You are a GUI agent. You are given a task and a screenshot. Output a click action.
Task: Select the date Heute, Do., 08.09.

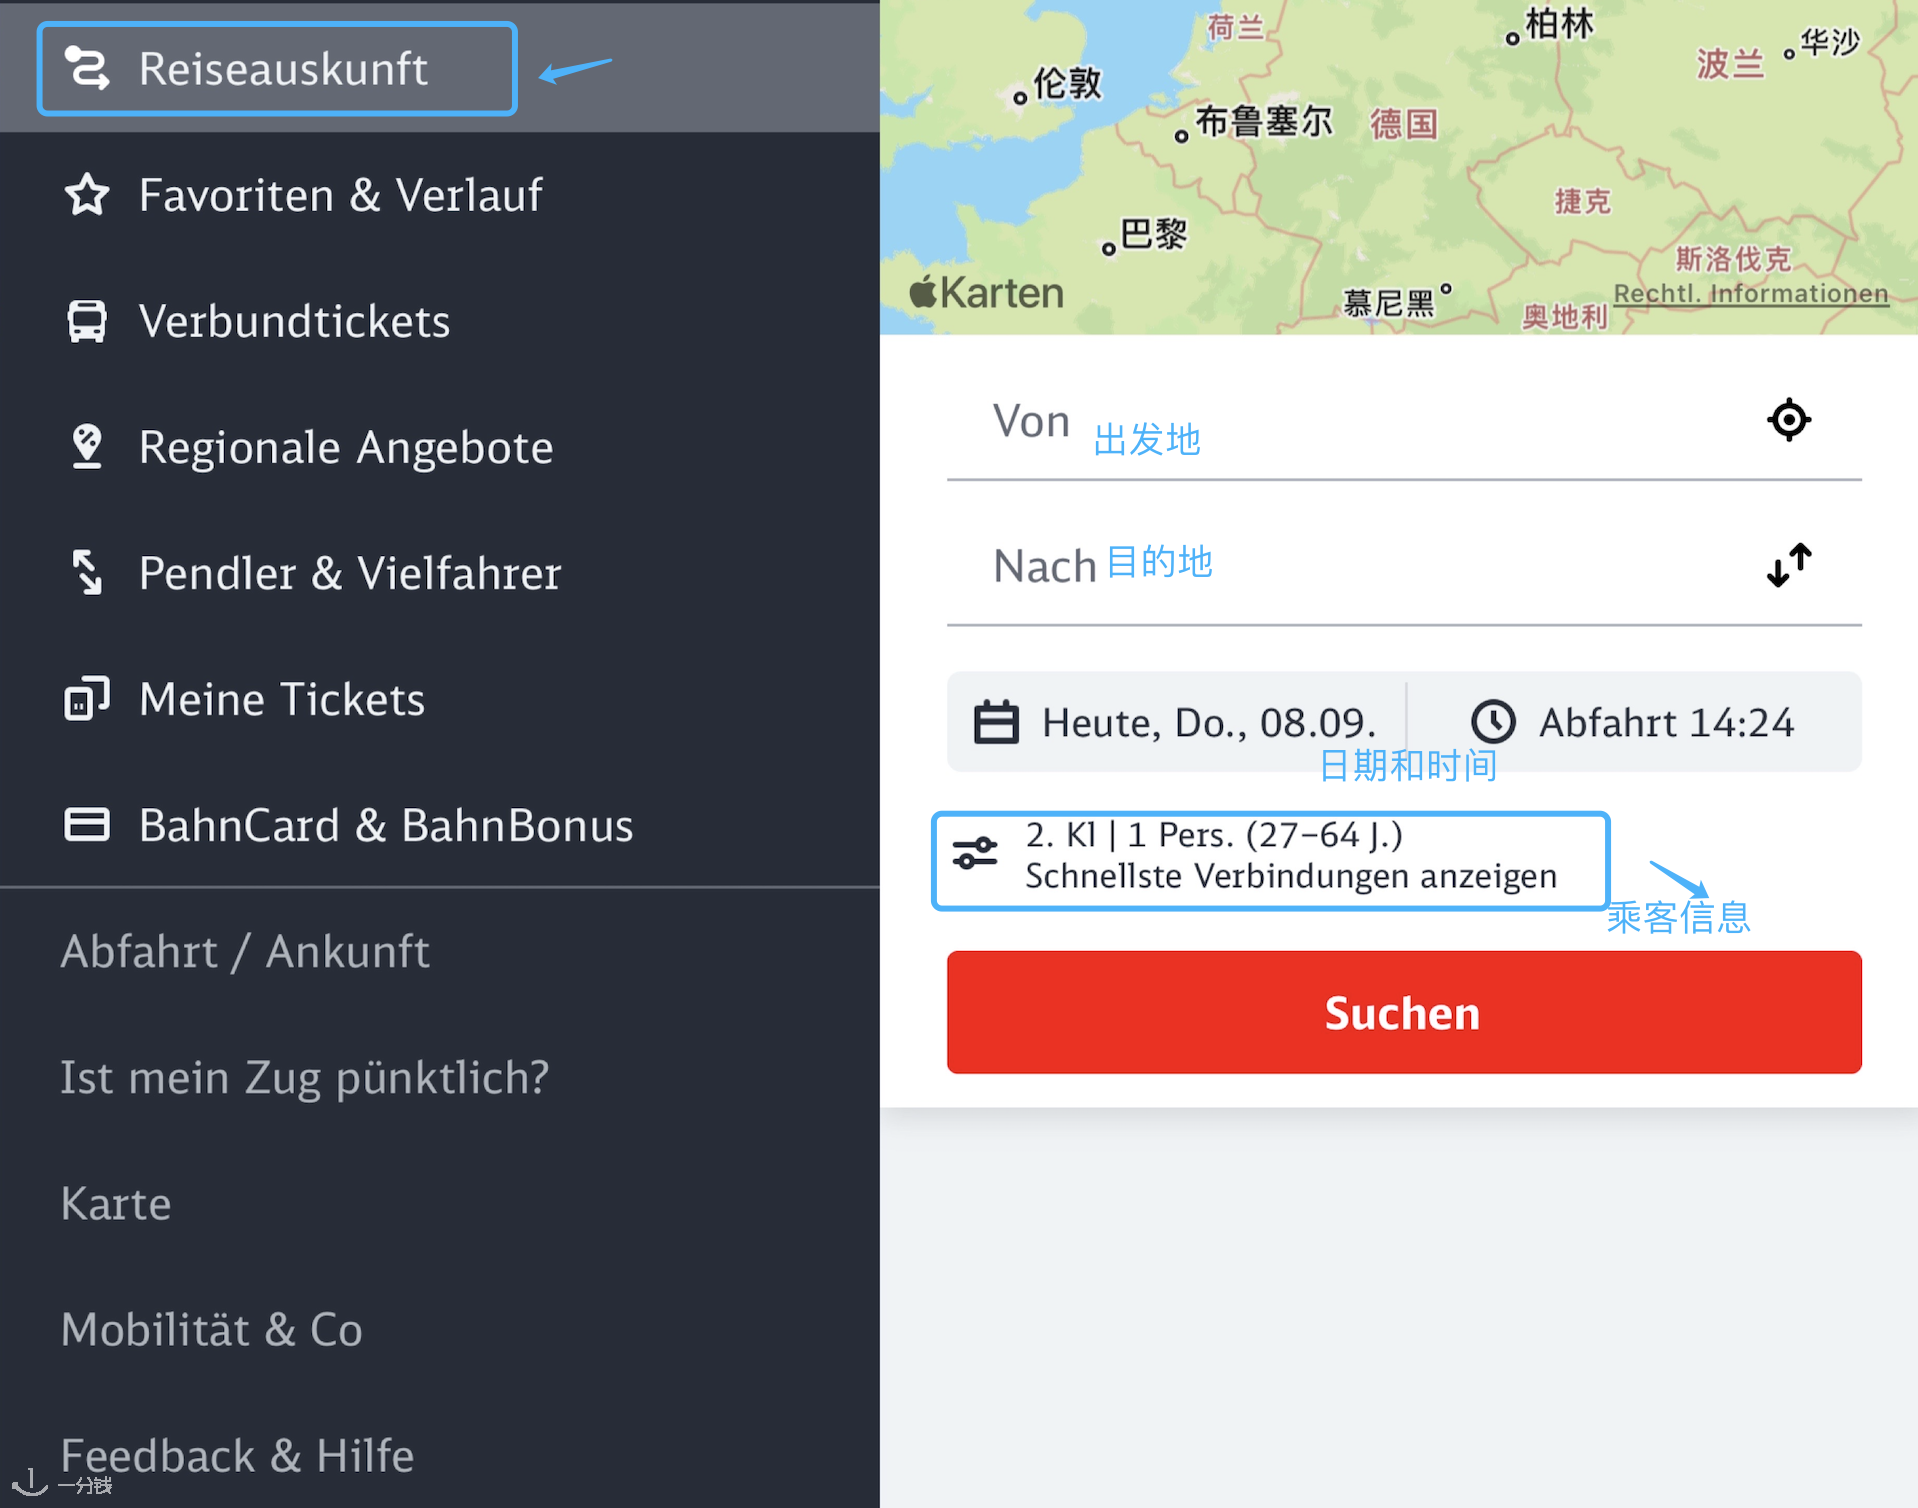click(x=1177, y=722)
